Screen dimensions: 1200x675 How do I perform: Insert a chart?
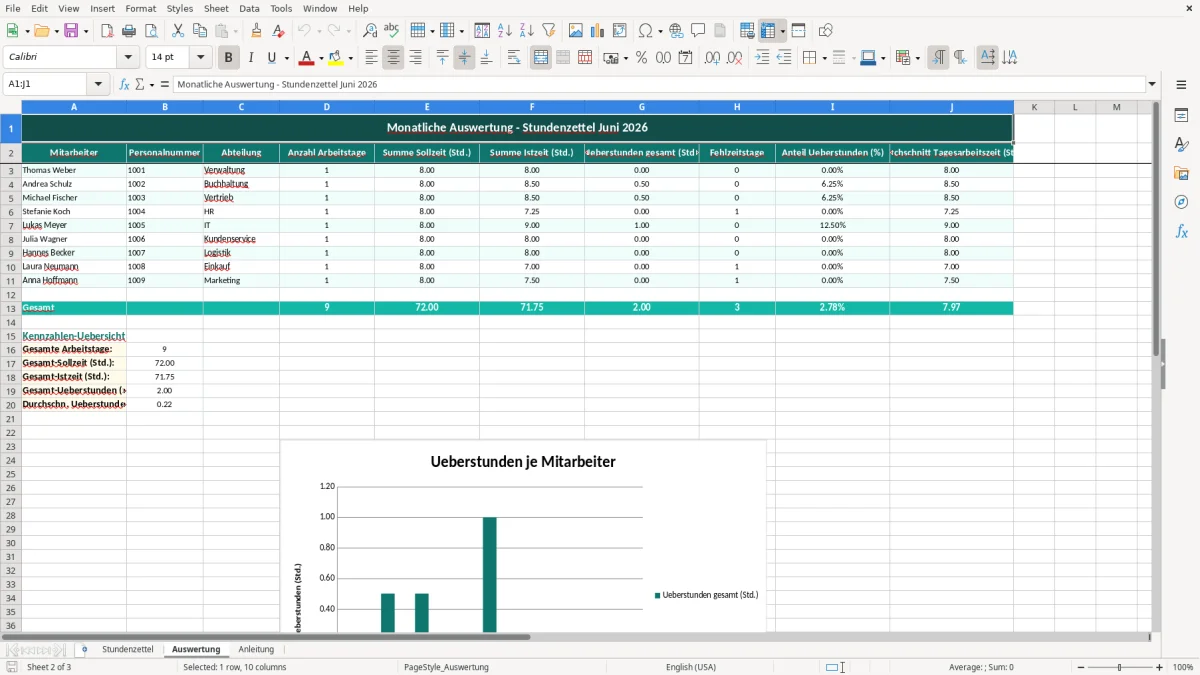pyautogui.click(x=598, y=31)
